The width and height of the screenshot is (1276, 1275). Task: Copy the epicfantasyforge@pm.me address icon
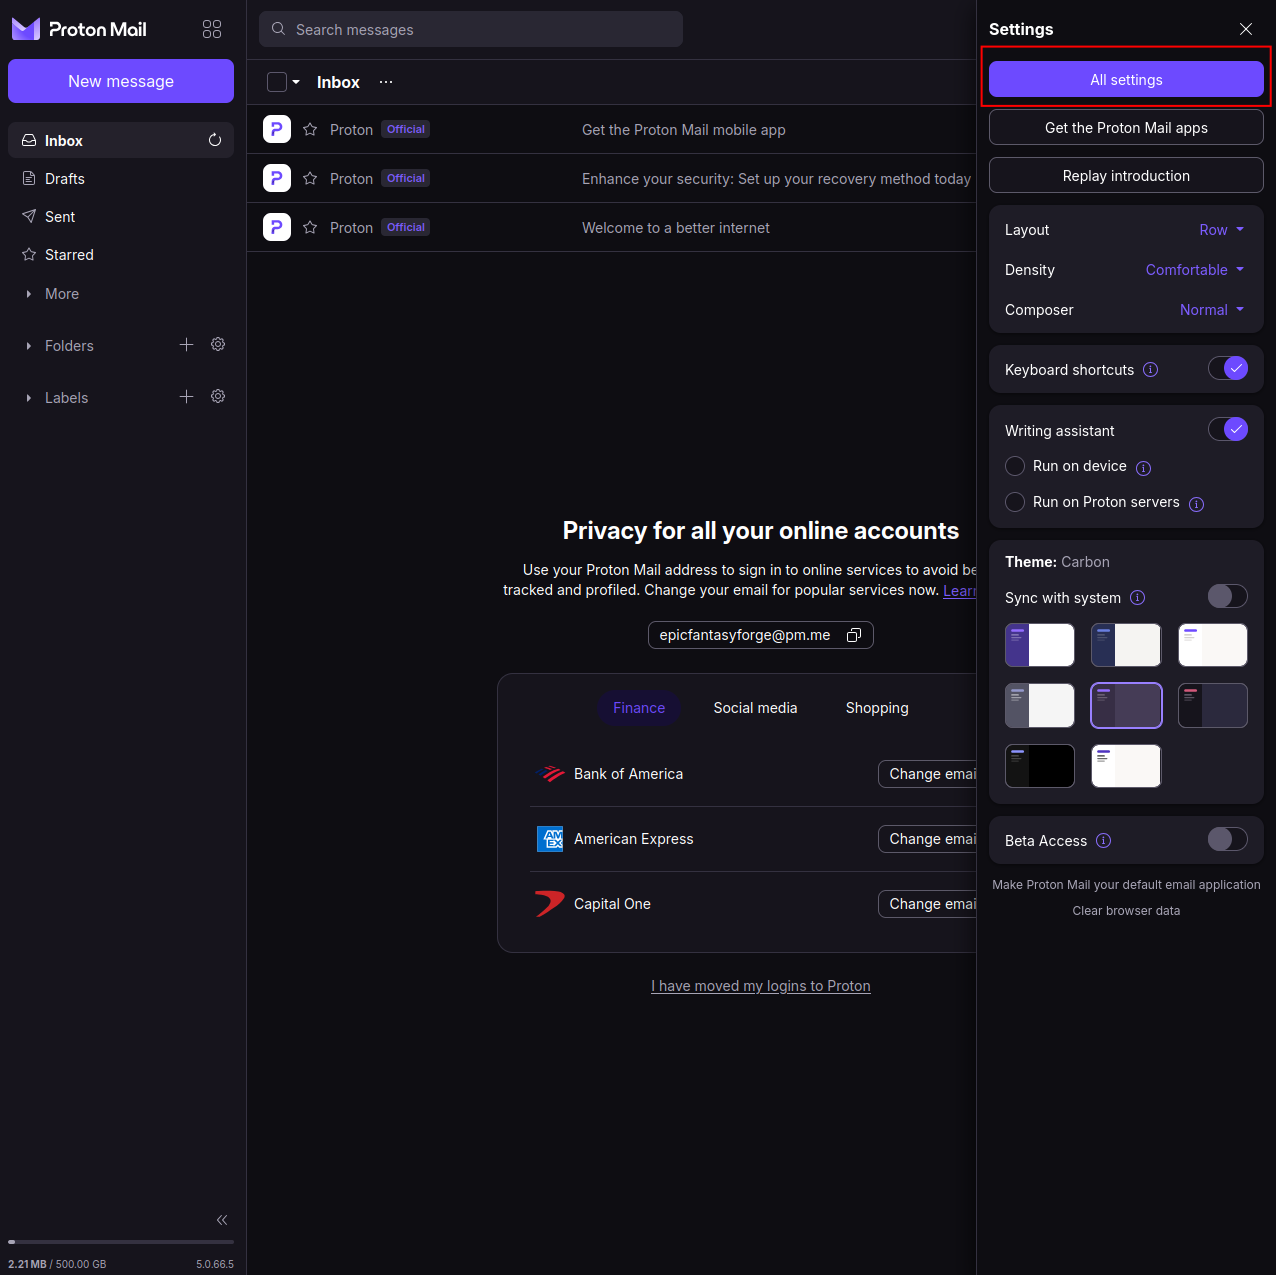854,635
